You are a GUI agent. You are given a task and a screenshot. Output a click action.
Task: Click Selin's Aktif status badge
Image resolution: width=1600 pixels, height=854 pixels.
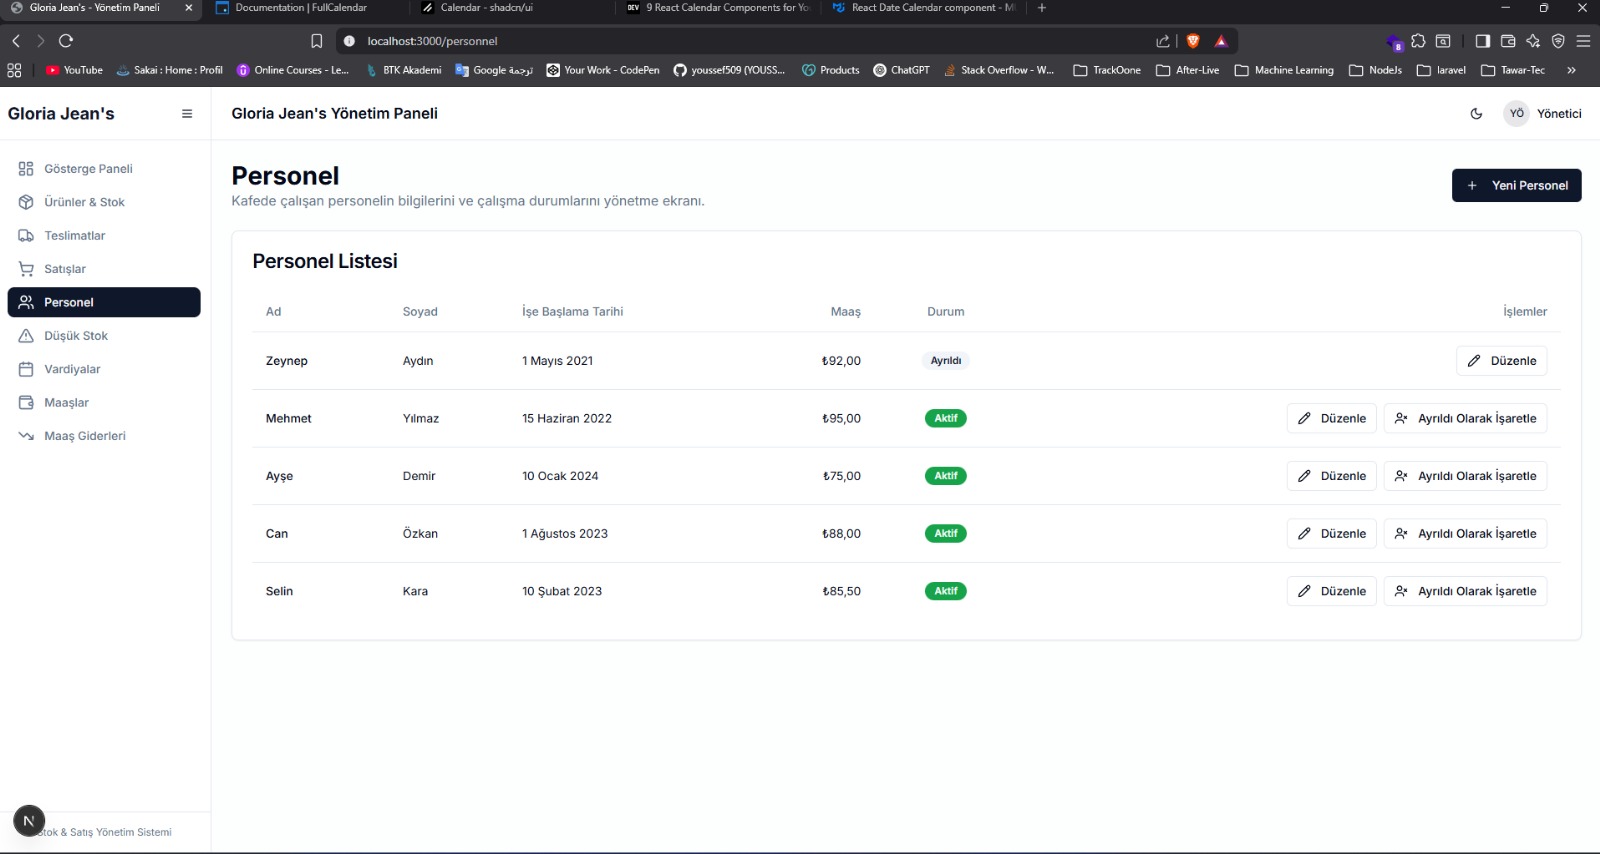946,591
